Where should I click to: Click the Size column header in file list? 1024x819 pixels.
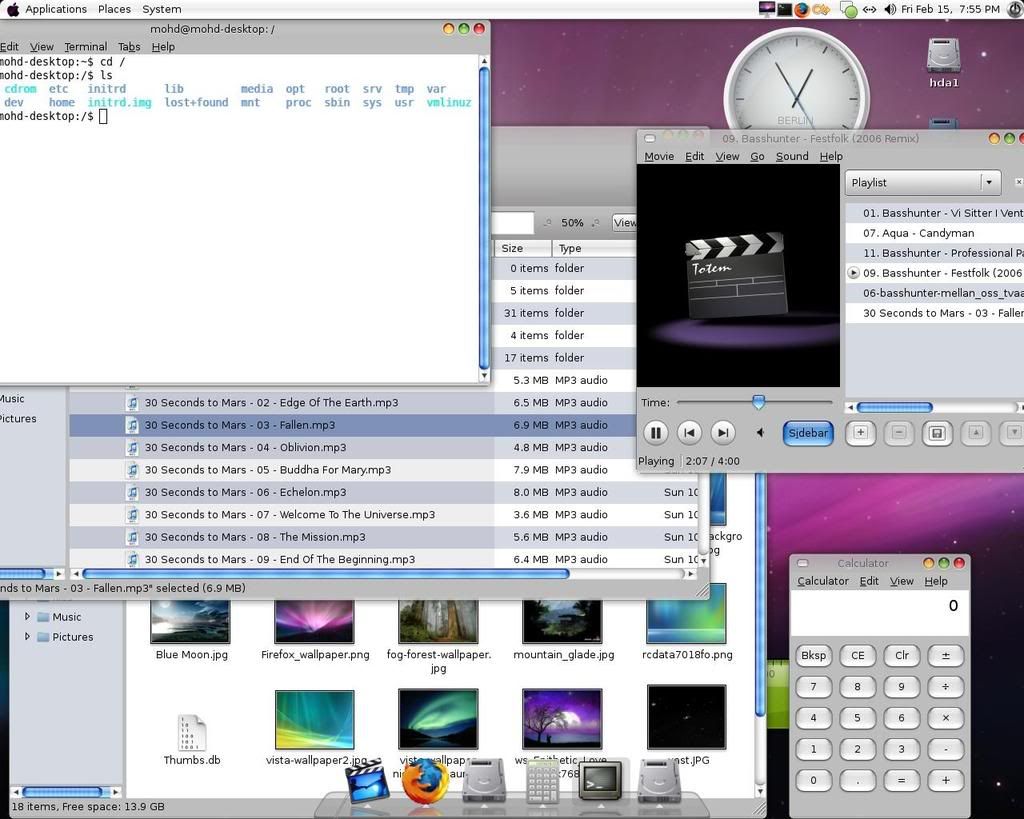pos(521,248)
